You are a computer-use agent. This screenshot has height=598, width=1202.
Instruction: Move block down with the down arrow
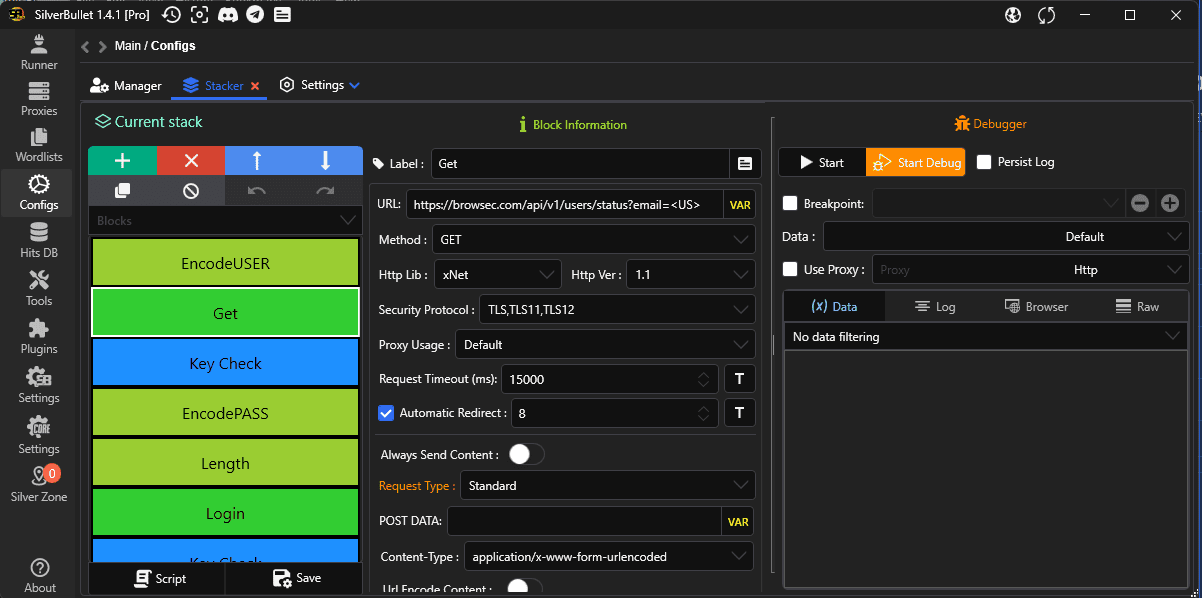point(325,161)
